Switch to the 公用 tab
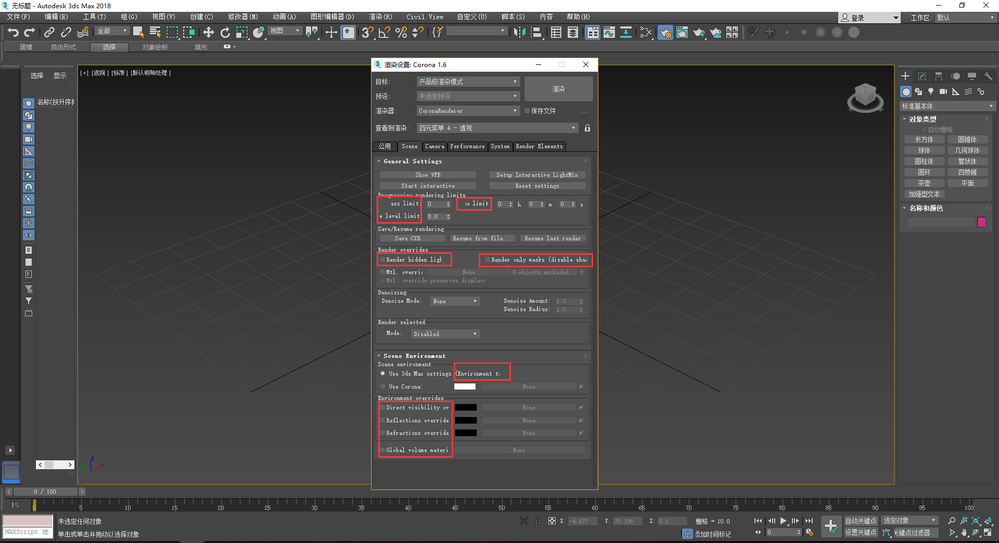The width and height of the screenshot is (999, 543). (x=385, y=147)
